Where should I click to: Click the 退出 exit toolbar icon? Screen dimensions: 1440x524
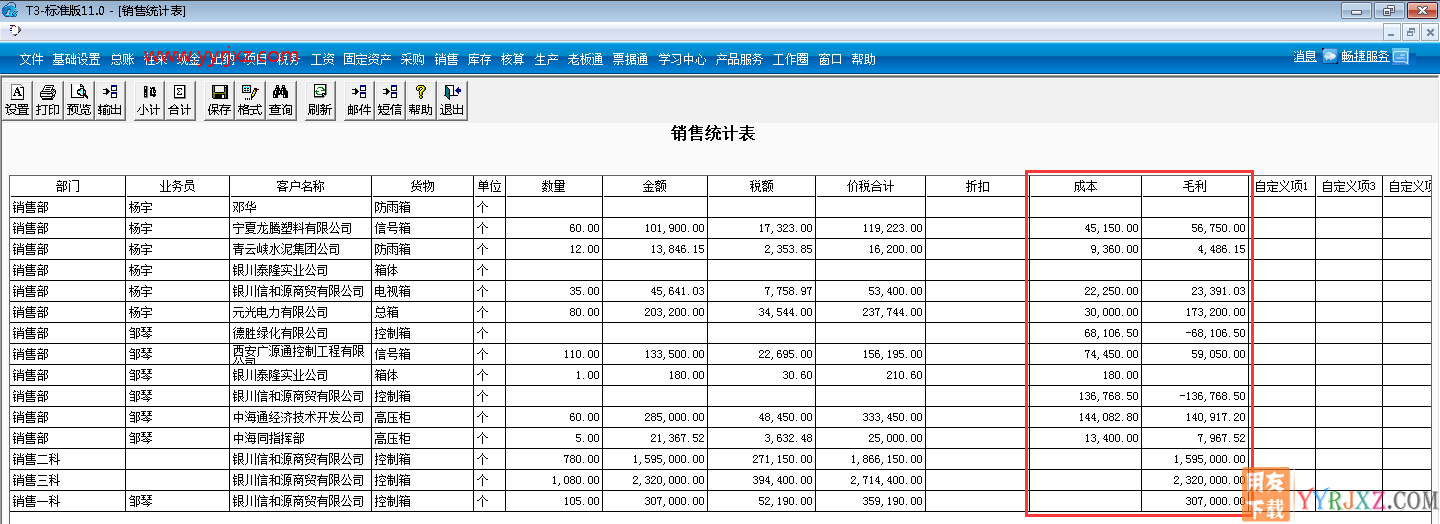(452, 100)
